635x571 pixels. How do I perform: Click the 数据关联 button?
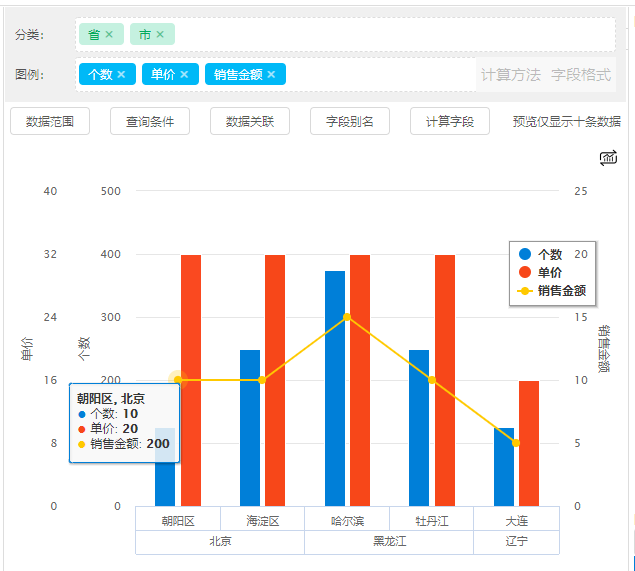(x=250, y=121)
